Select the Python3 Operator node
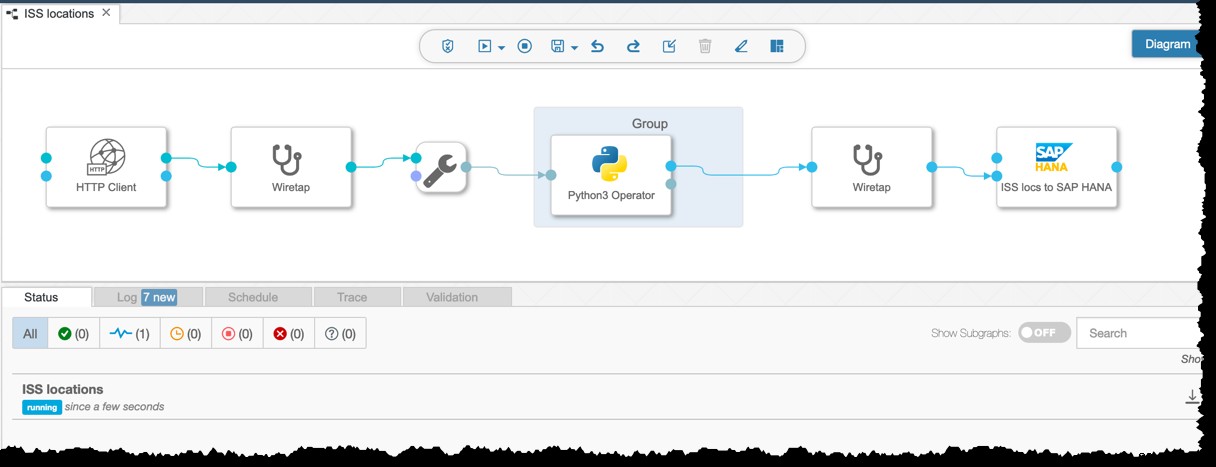1216x467 pixels. click(x=611, y=176)
